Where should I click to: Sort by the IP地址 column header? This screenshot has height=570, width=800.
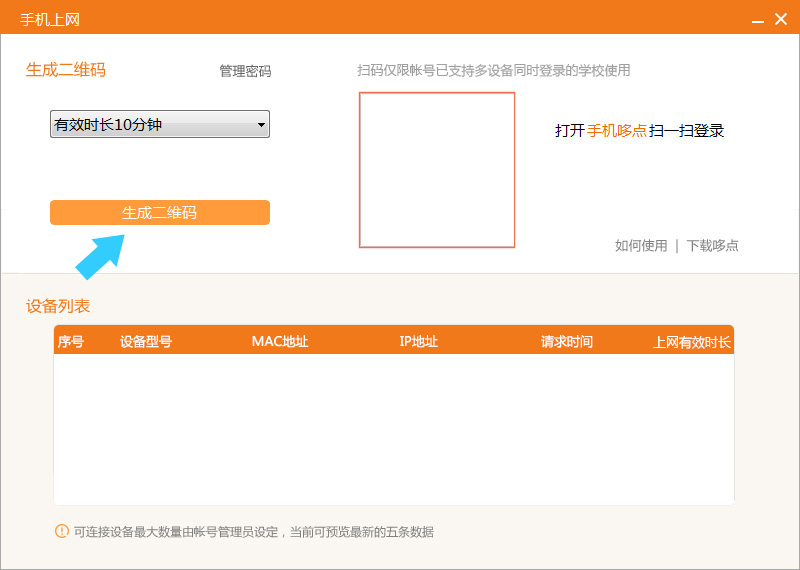[x=418, y=342]
